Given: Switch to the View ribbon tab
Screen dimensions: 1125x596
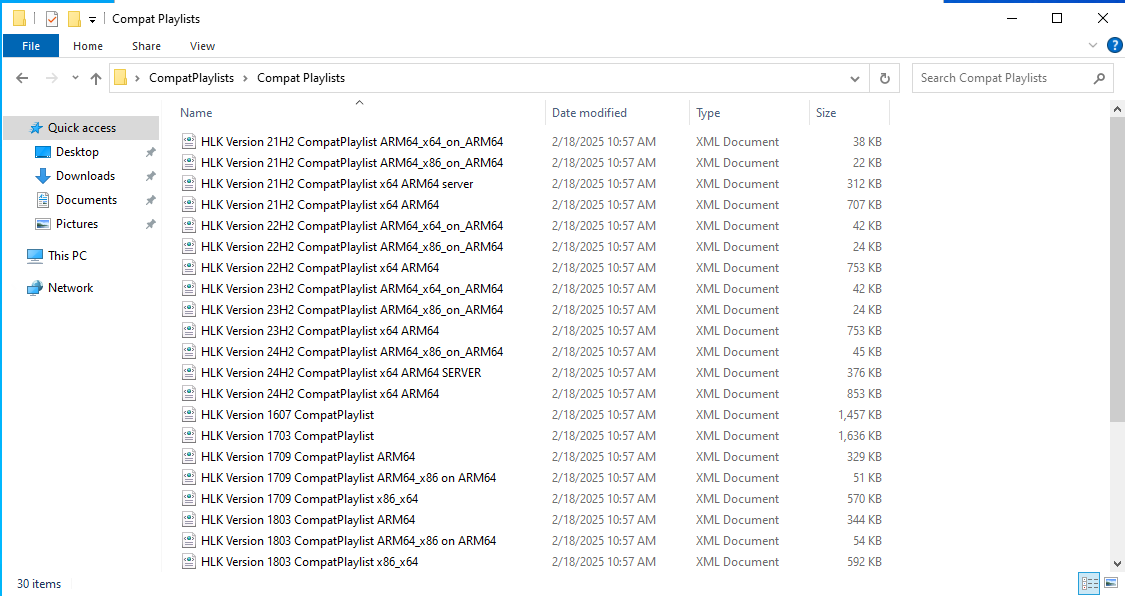Looking at the screenshot, I should pos(202,46).
